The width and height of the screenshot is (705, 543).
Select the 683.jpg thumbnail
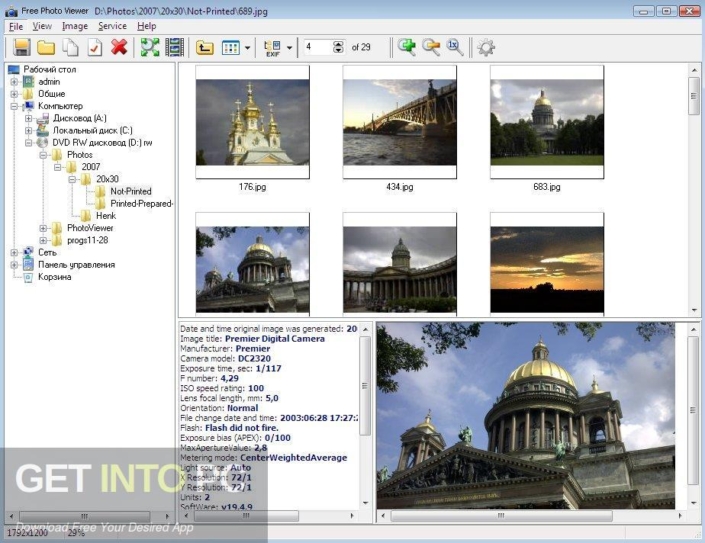tap(547, 122)
